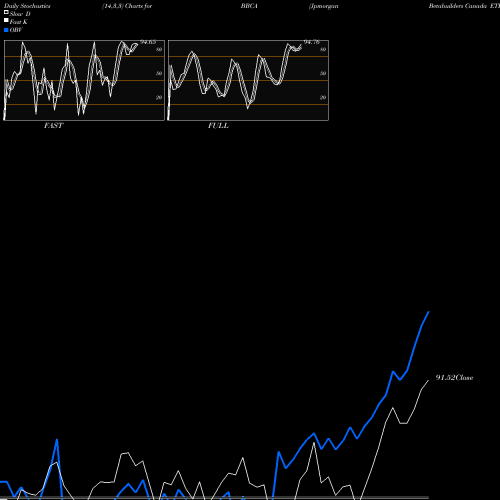Click the end of the blue OBV line
Image resolution: width=500 pixels, height=500 pixels.
point(429,312)
